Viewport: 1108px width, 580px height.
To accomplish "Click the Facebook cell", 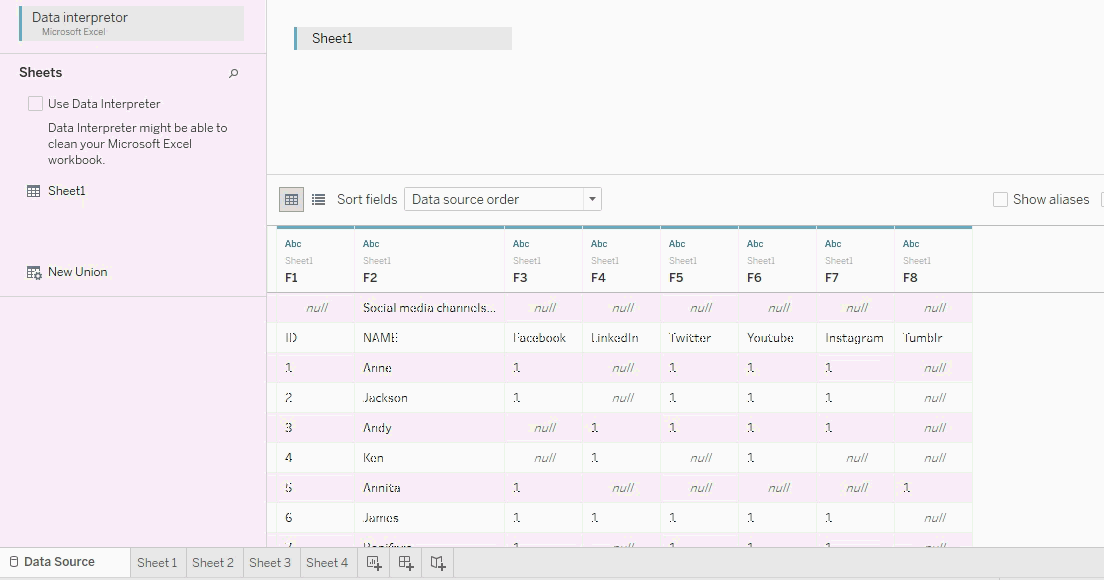I will click(x=543, y=338).
